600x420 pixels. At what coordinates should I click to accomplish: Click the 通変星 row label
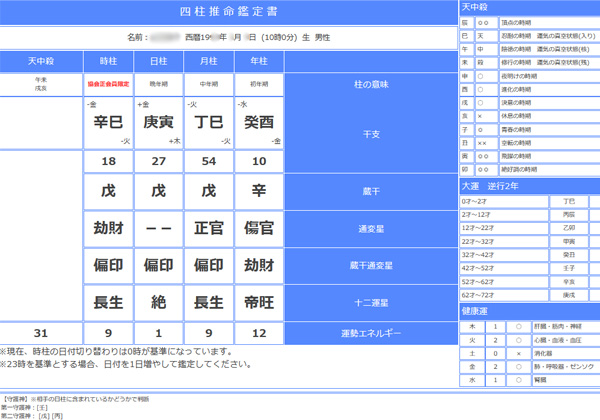pos(371,229)
